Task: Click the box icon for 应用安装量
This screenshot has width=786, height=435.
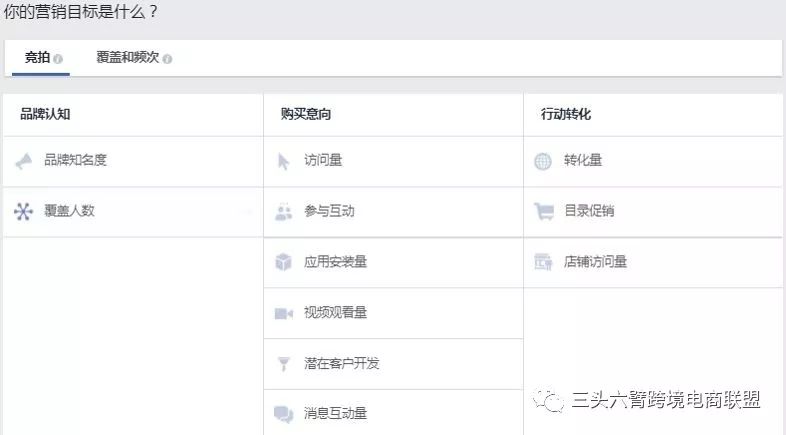Action: (284, 262)
